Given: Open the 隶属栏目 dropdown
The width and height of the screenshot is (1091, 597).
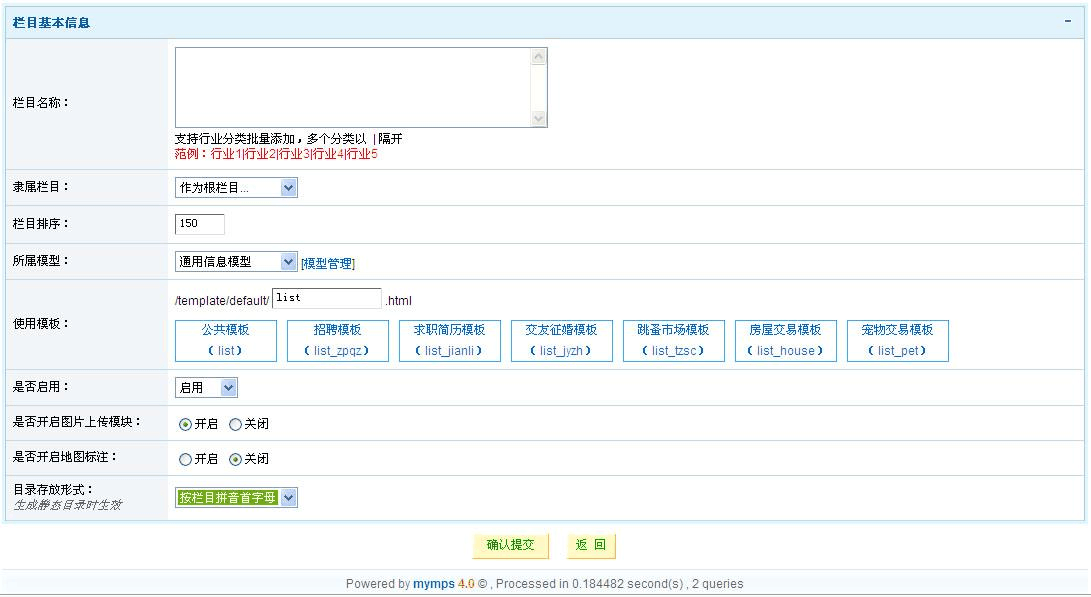Looking at the screenshot, I should pyautogui.click(x=236, y=188).
